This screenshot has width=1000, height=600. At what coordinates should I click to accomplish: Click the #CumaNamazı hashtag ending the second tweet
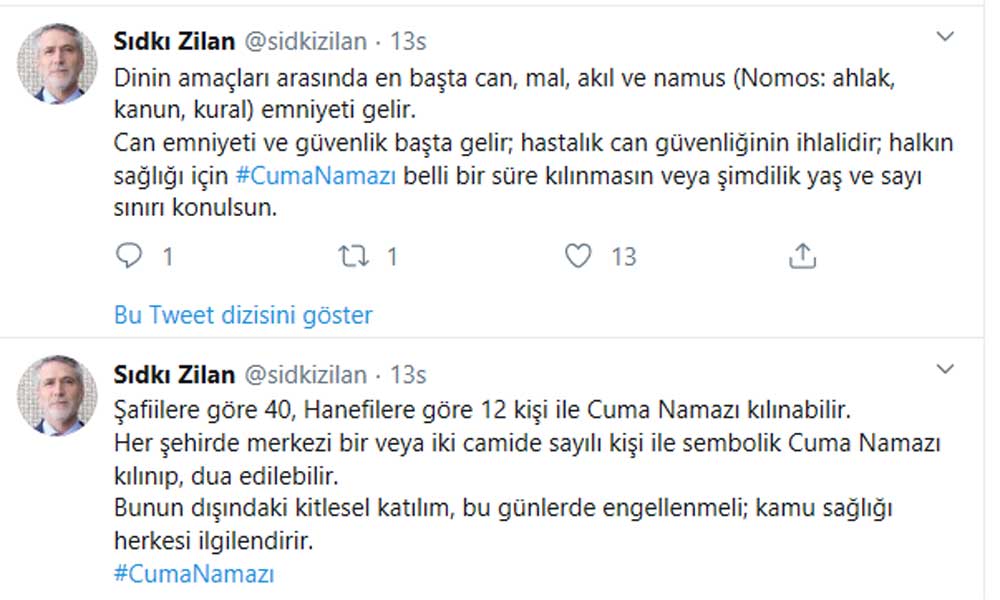point(194,574)
